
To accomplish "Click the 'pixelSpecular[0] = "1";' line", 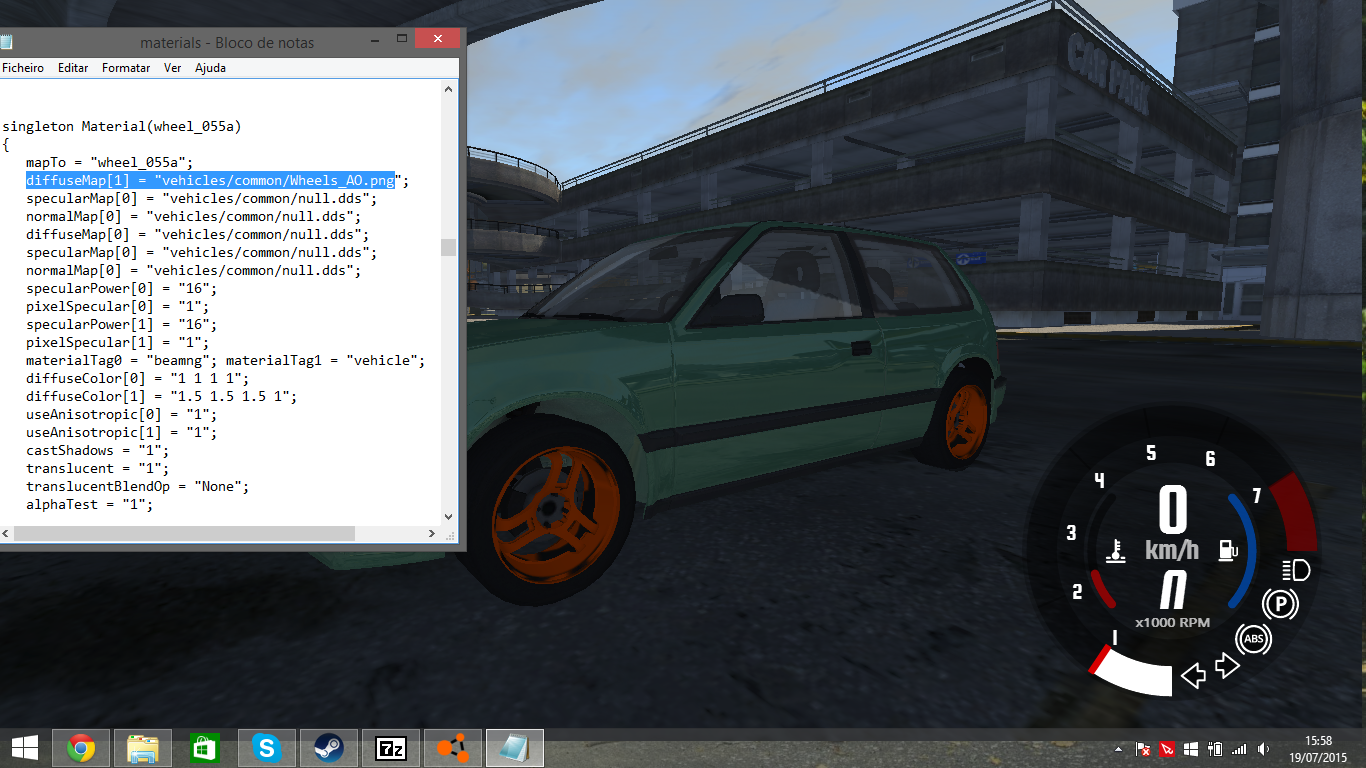I will (x=117, y=306).
